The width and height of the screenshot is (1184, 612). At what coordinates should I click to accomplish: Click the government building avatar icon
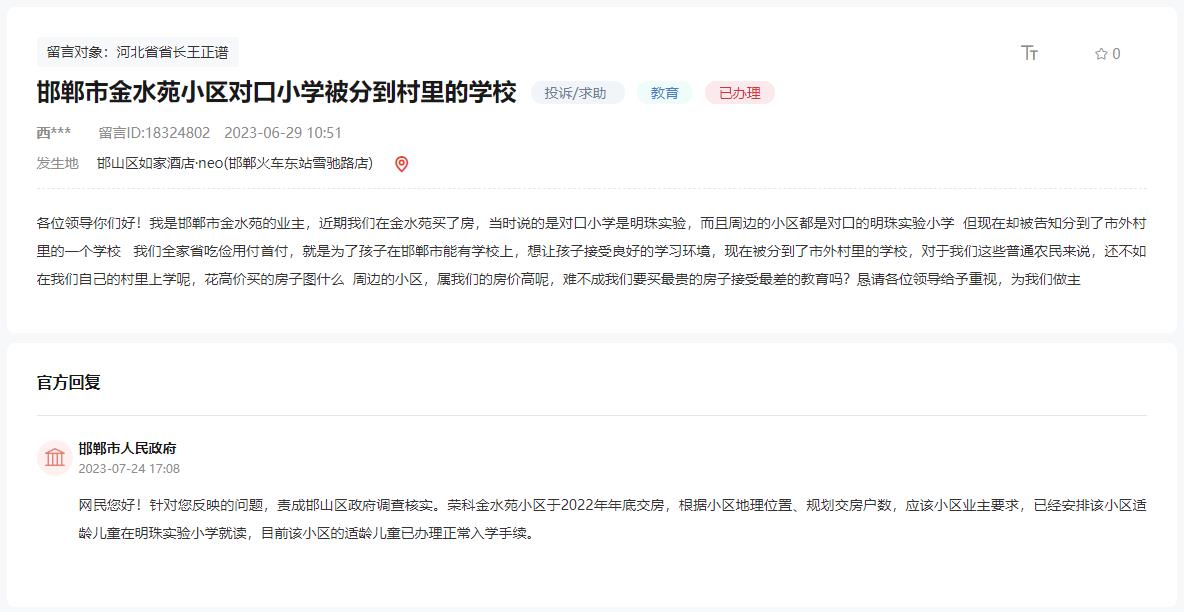coord(54,458)
